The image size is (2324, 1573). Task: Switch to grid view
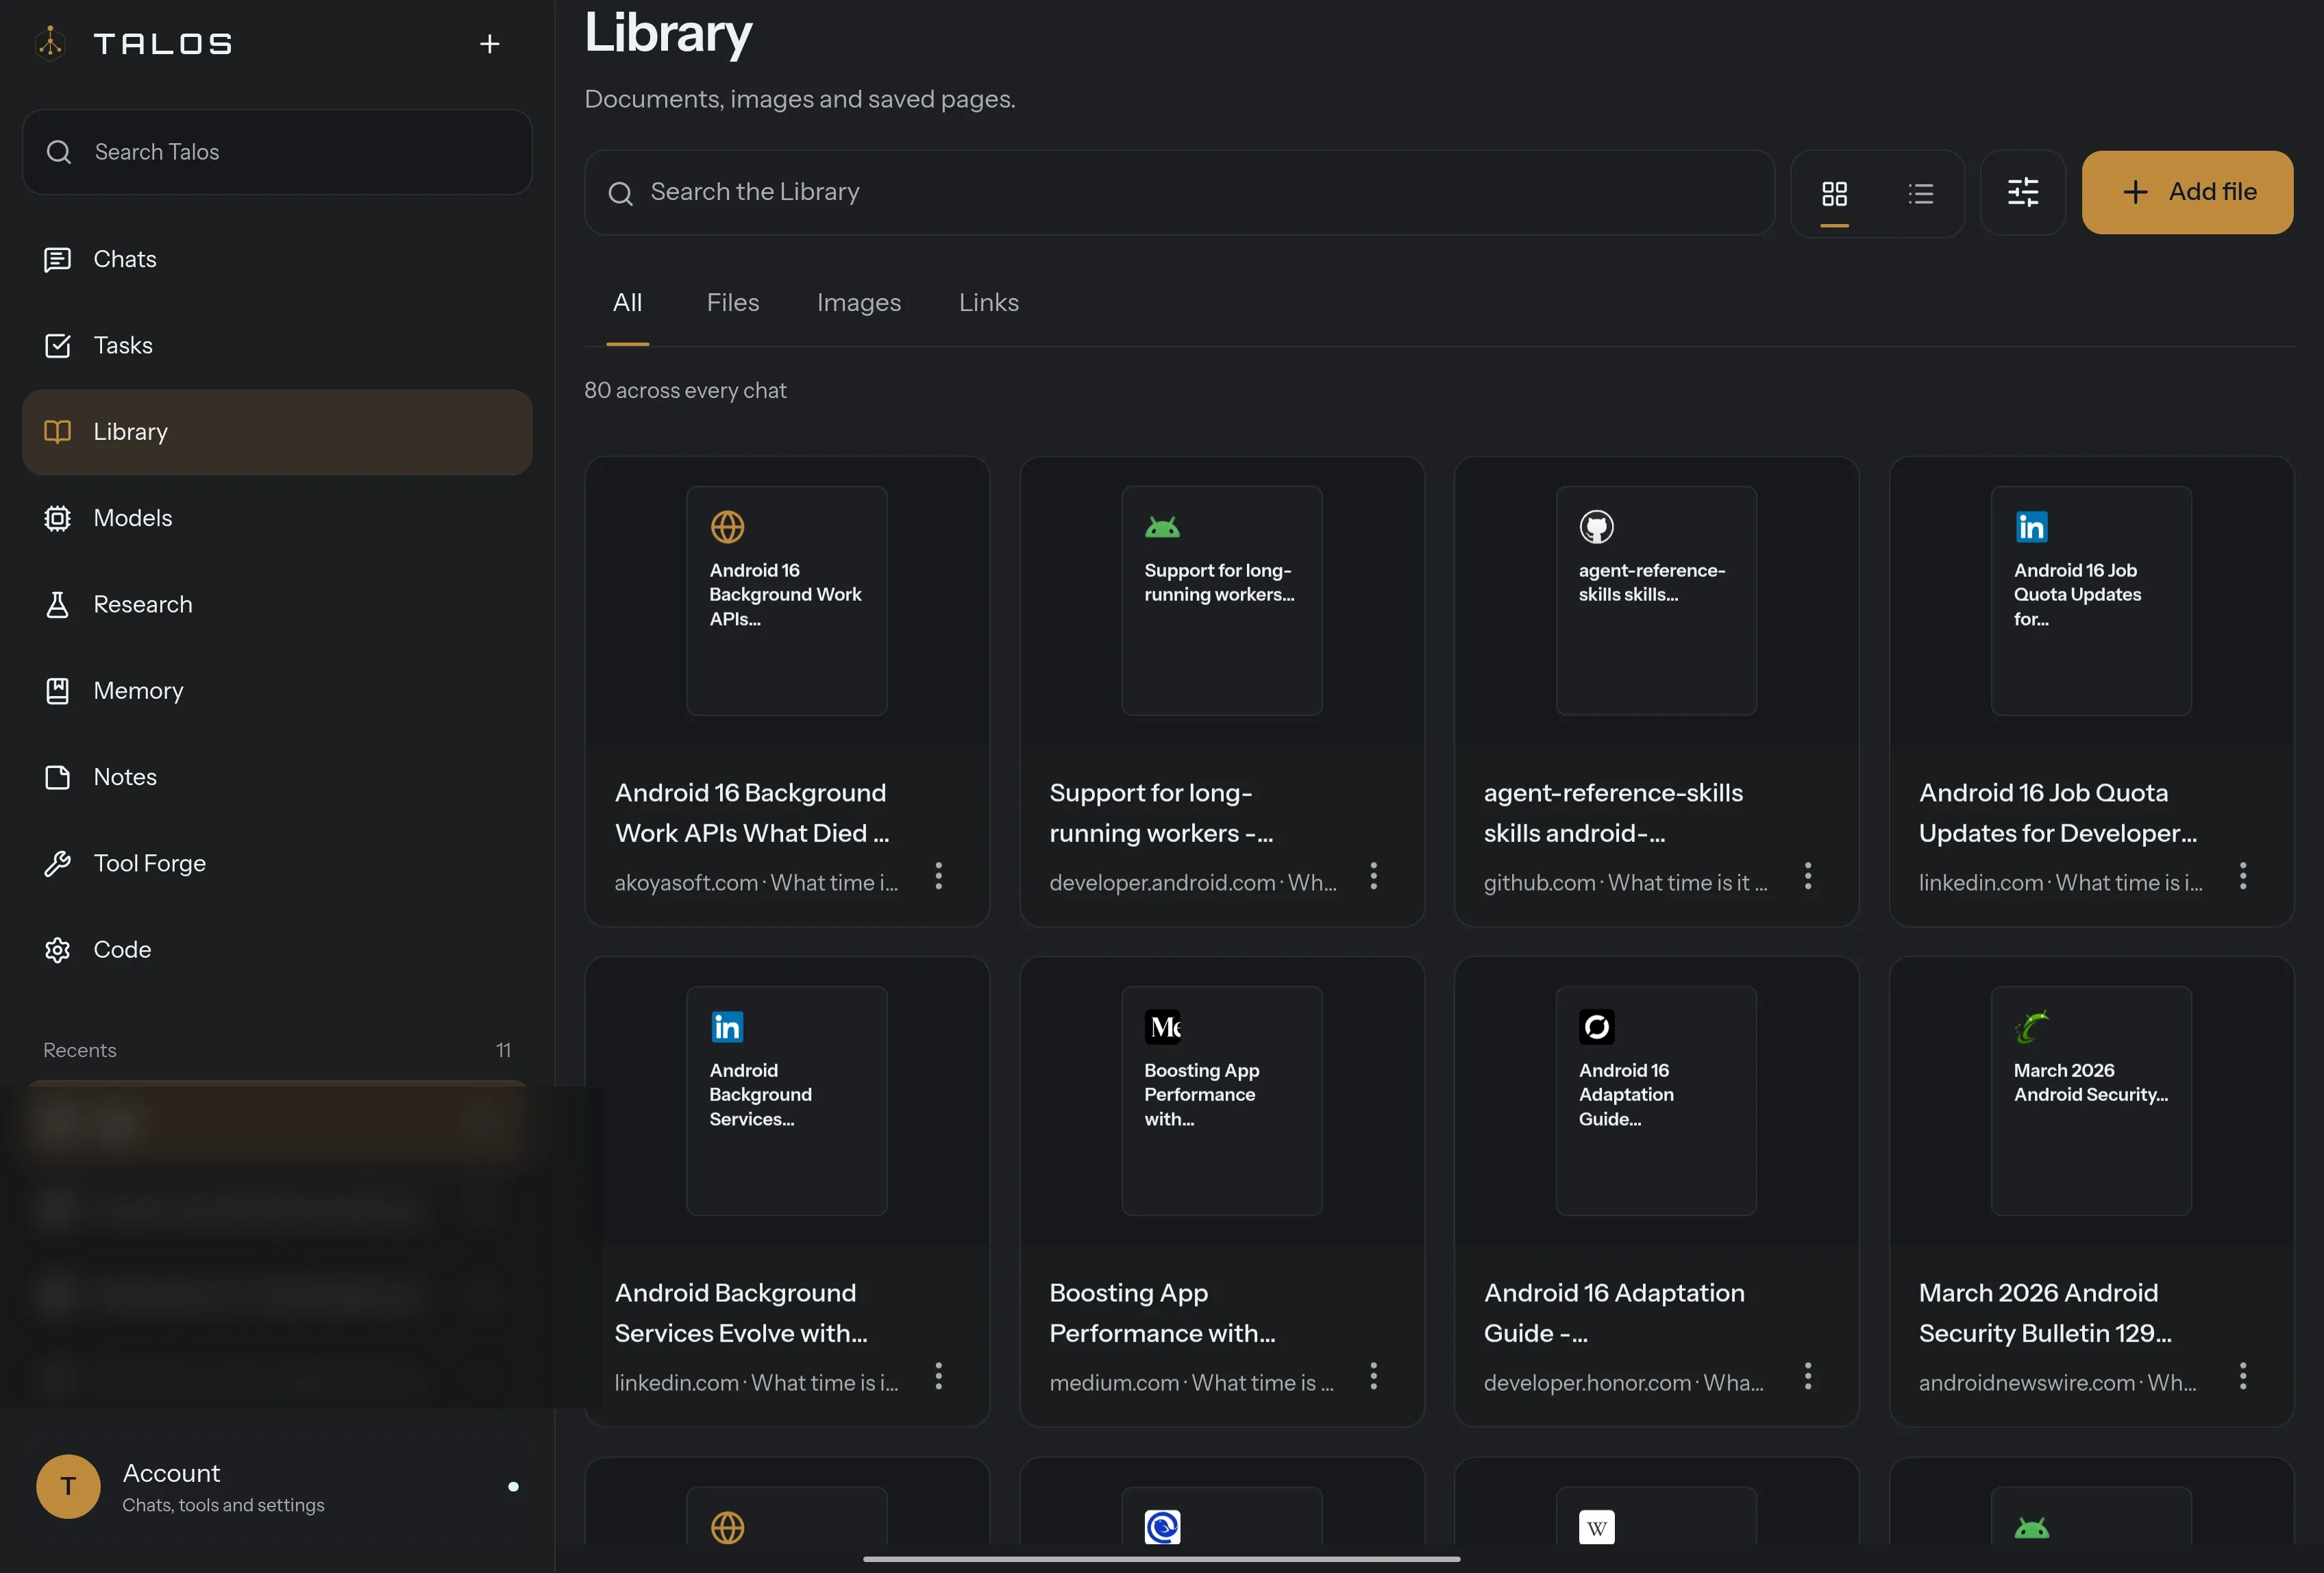(x=1834, y=193)
